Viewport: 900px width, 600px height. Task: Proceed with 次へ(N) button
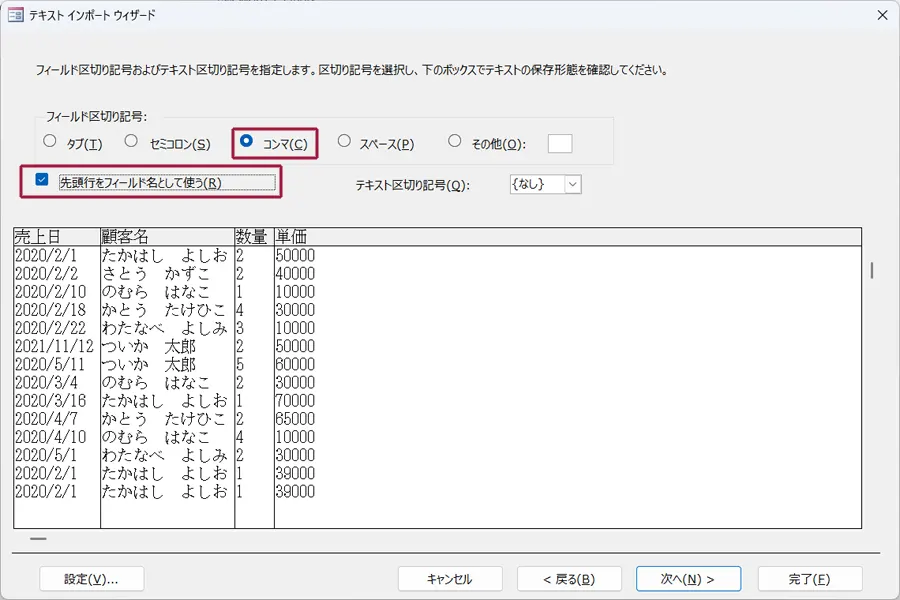[688, 579]
